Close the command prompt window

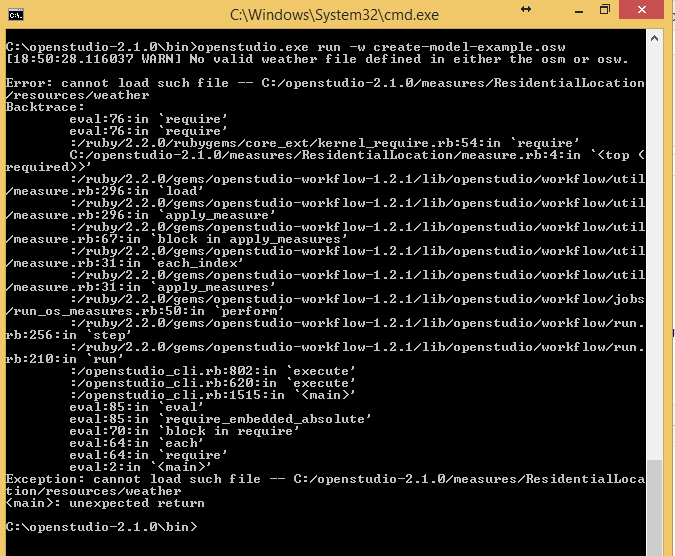click(x=641, y=9)
